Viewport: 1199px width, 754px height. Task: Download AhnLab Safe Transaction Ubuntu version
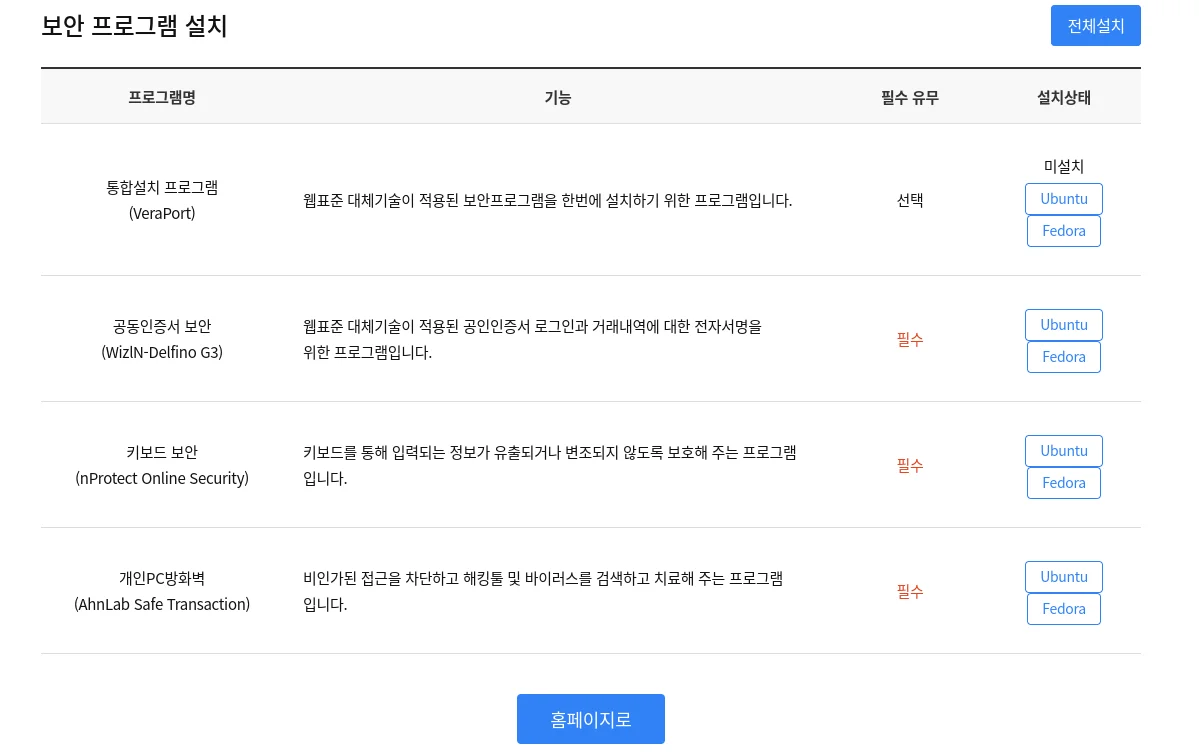coord(1063,577)
